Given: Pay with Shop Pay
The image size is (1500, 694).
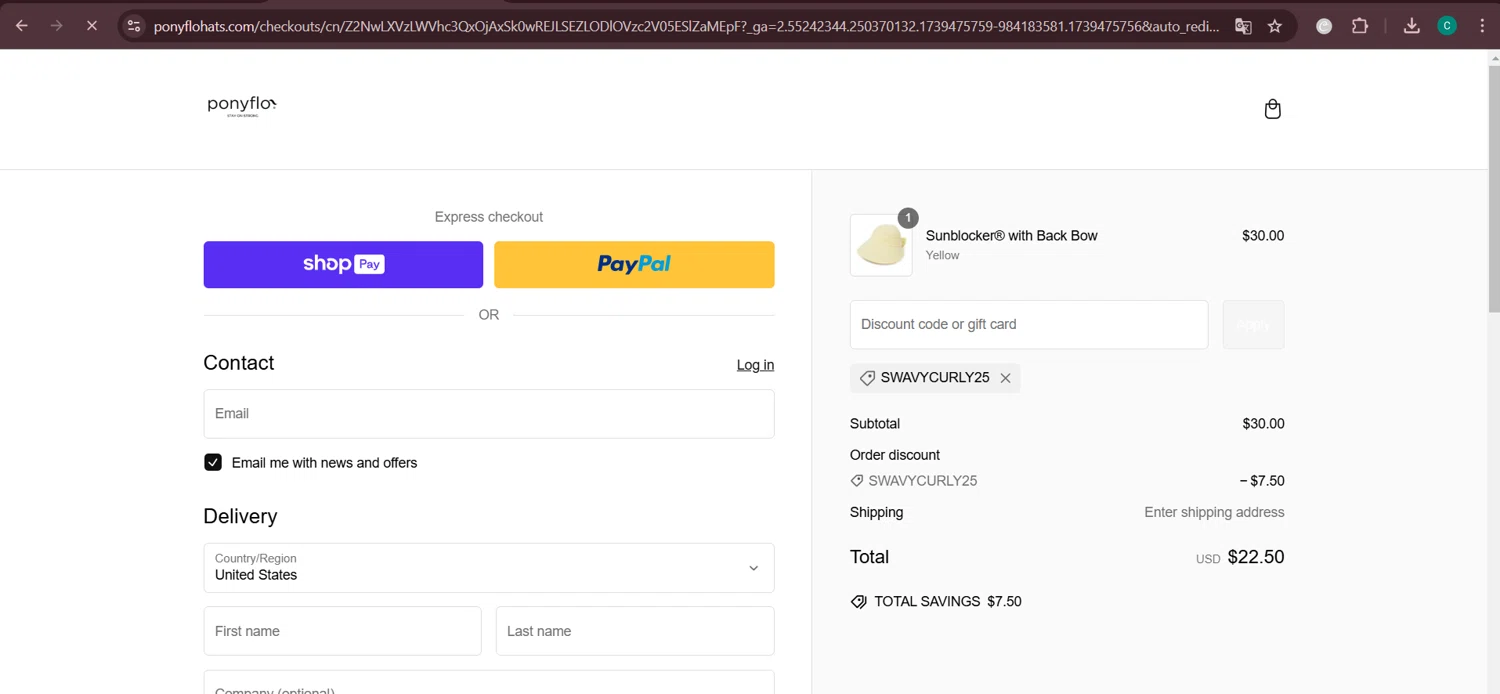Looking at the screenshot, I should click(x=343, y=264).
